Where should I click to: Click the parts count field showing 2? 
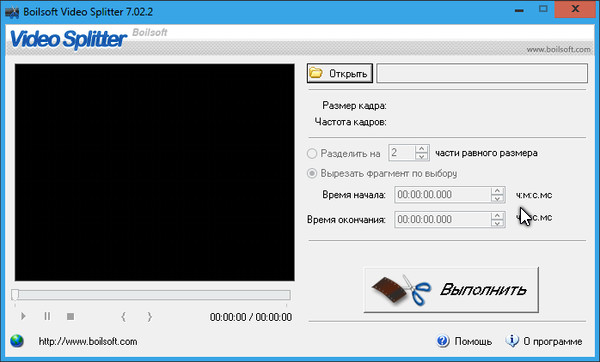[x=402, y=153]
